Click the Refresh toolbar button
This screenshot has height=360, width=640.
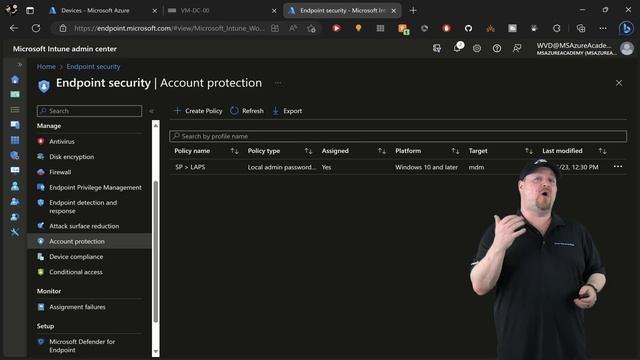(x=247, y=111)
